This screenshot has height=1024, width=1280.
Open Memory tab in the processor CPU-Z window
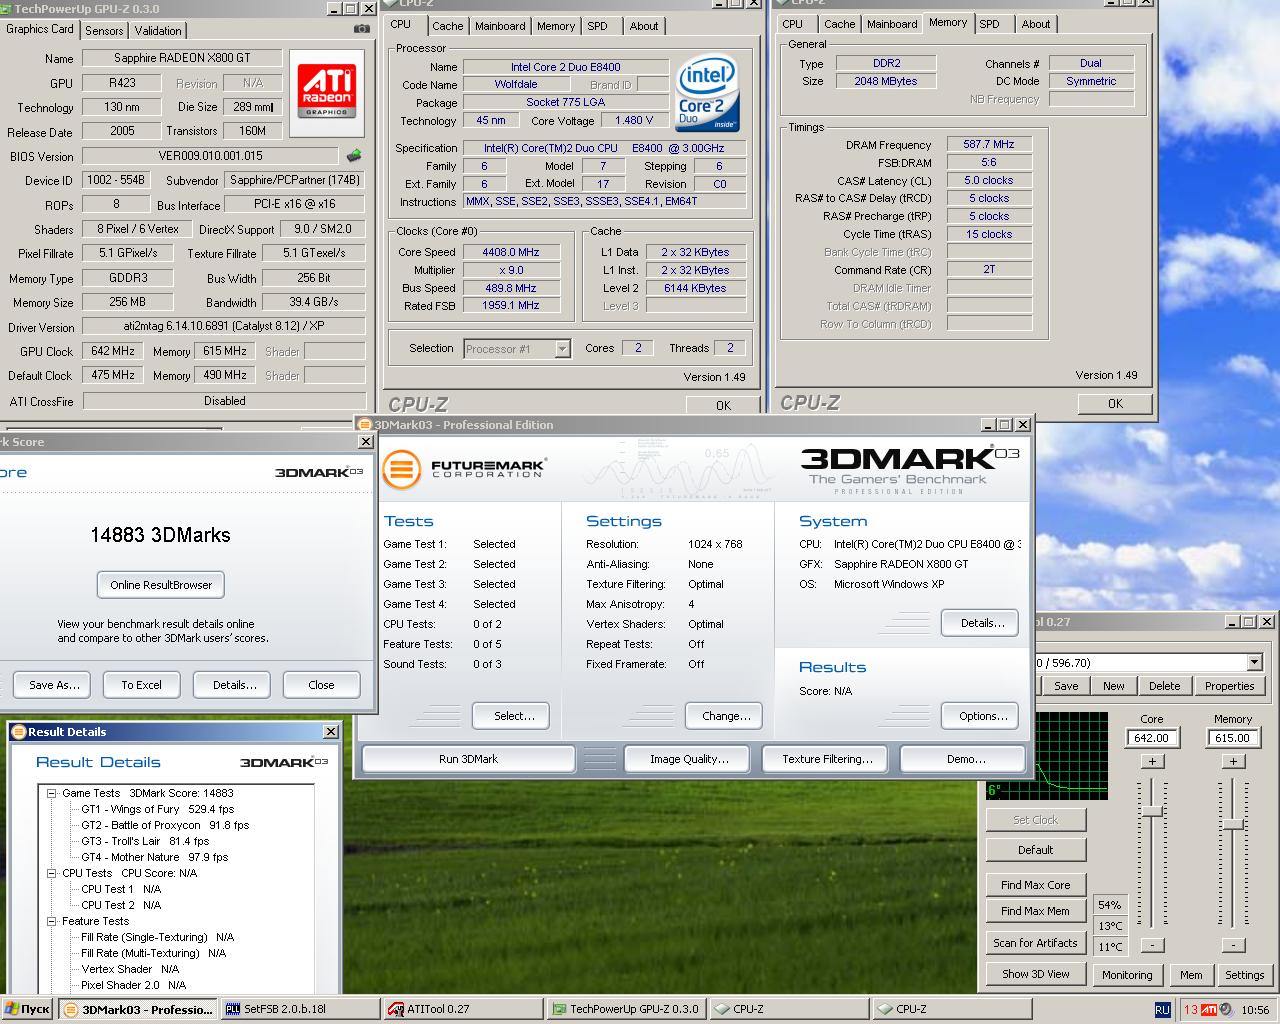(556, 26)
